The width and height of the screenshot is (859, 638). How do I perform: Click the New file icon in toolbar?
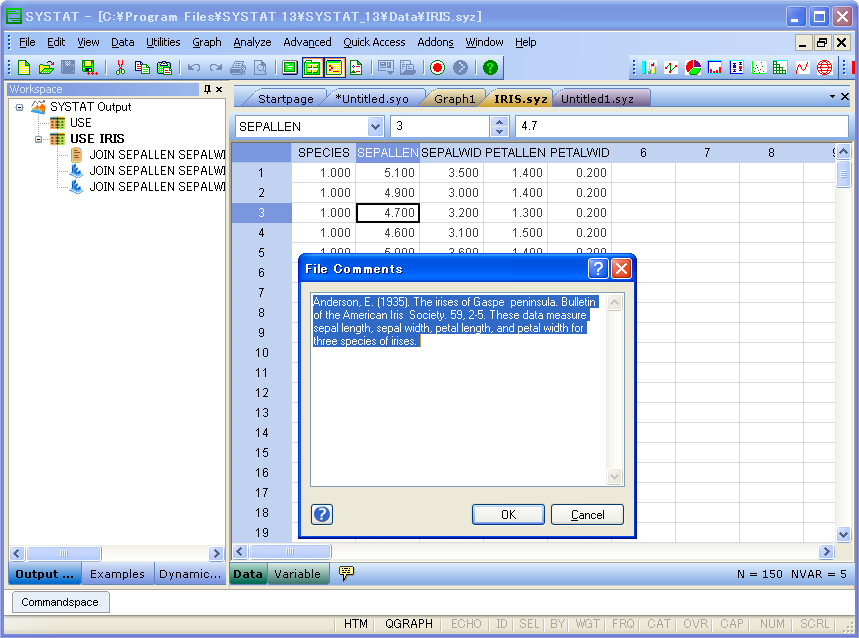tap(24, 67)
